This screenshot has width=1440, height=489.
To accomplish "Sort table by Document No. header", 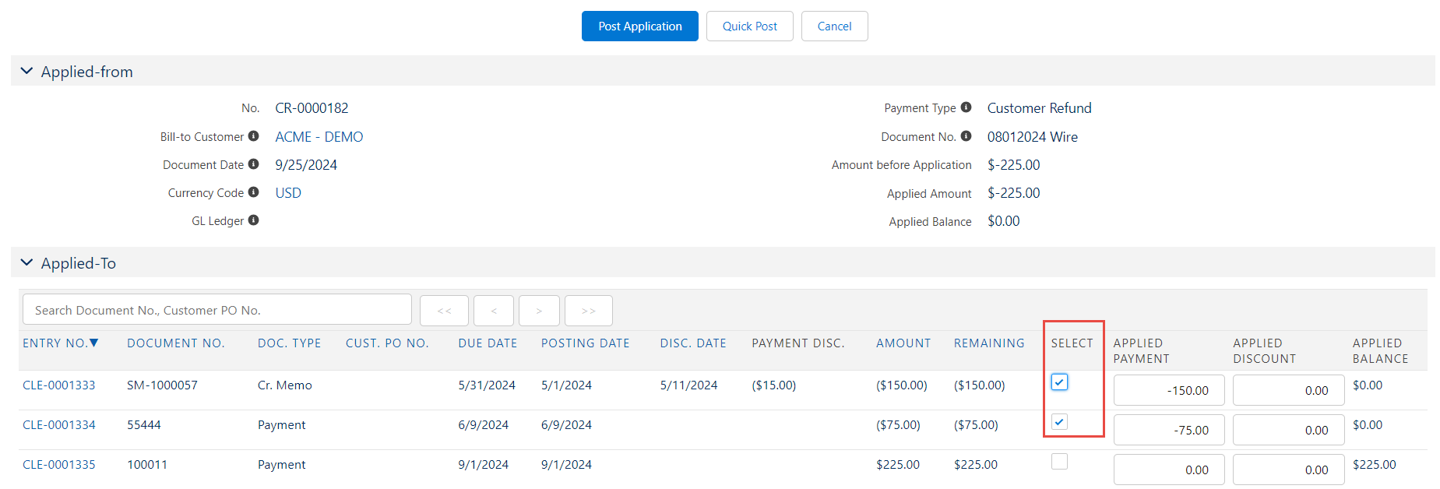I will [x=176, y=343].
